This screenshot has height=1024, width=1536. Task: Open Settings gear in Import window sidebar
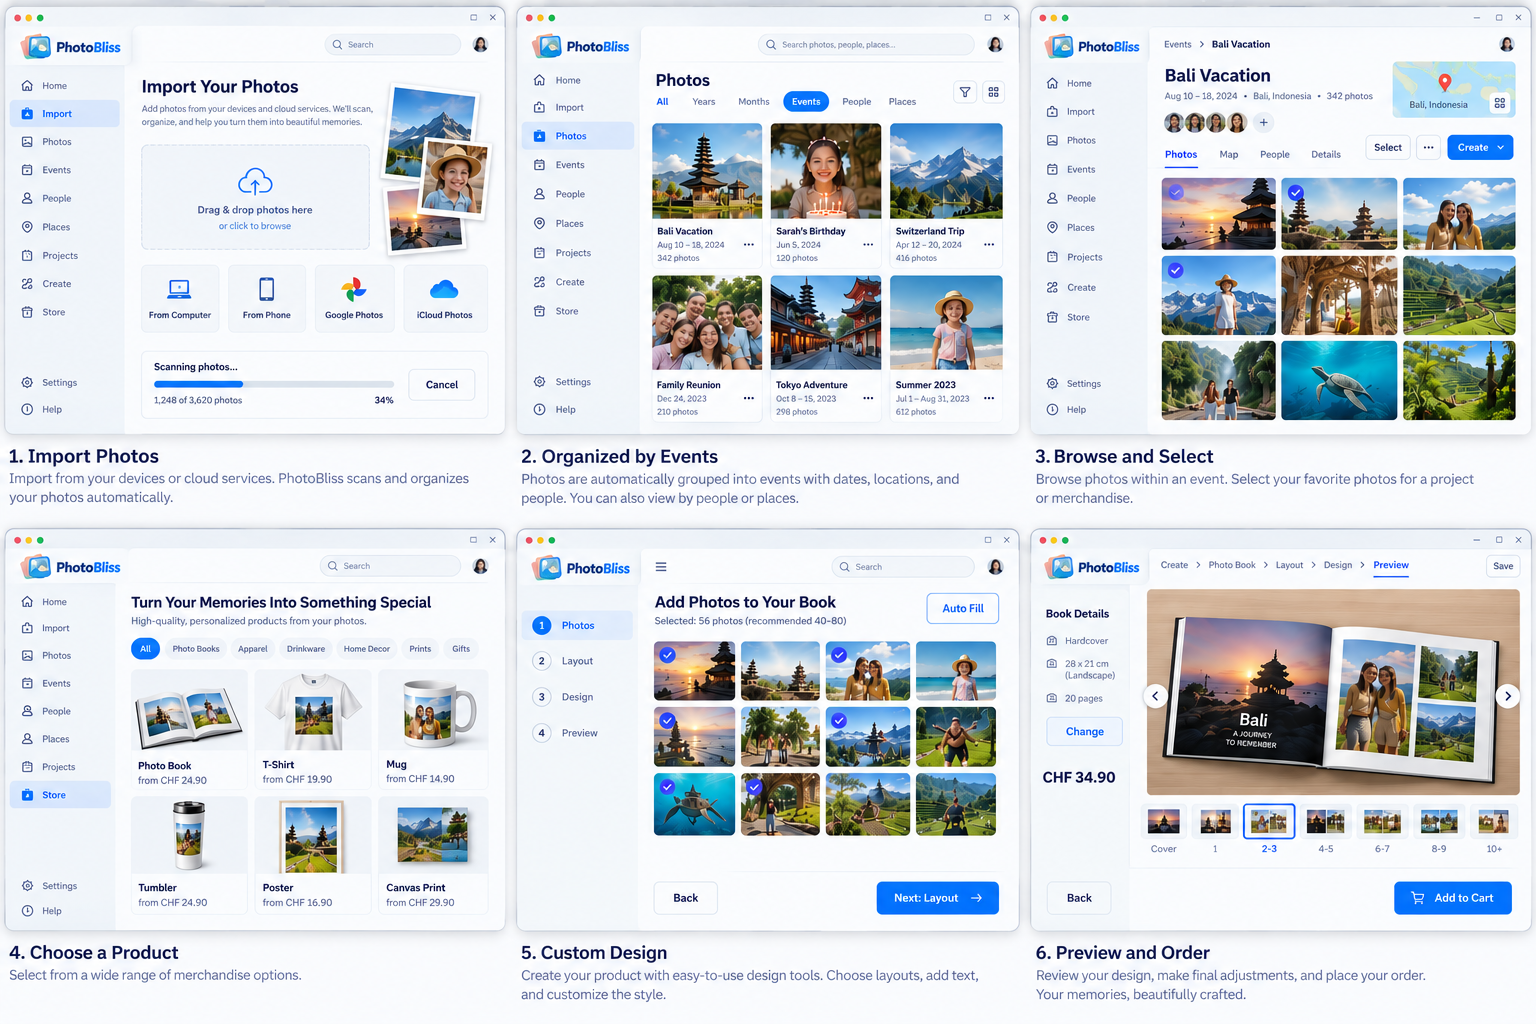pos(27,383)
